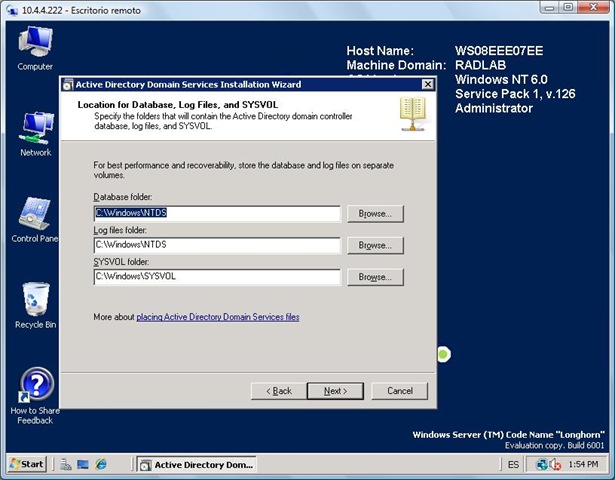
Task: Open the Start menu
Action: click(x=27, y=465)
